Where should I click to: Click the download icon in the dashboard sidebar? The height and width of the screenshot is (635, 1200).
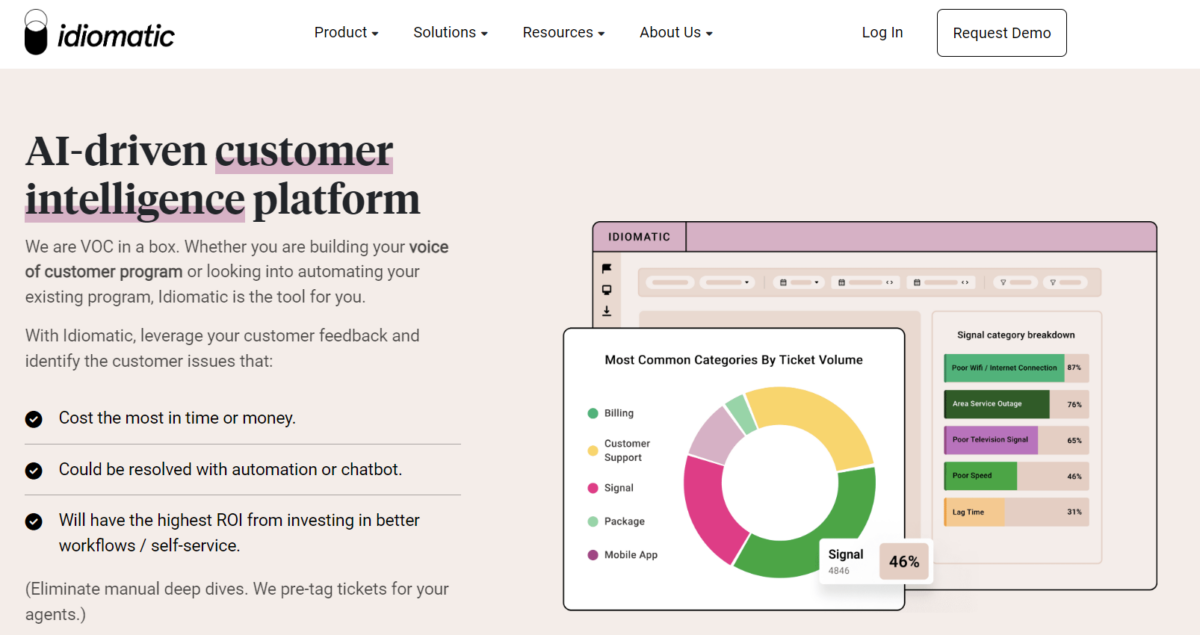(606, 311)
